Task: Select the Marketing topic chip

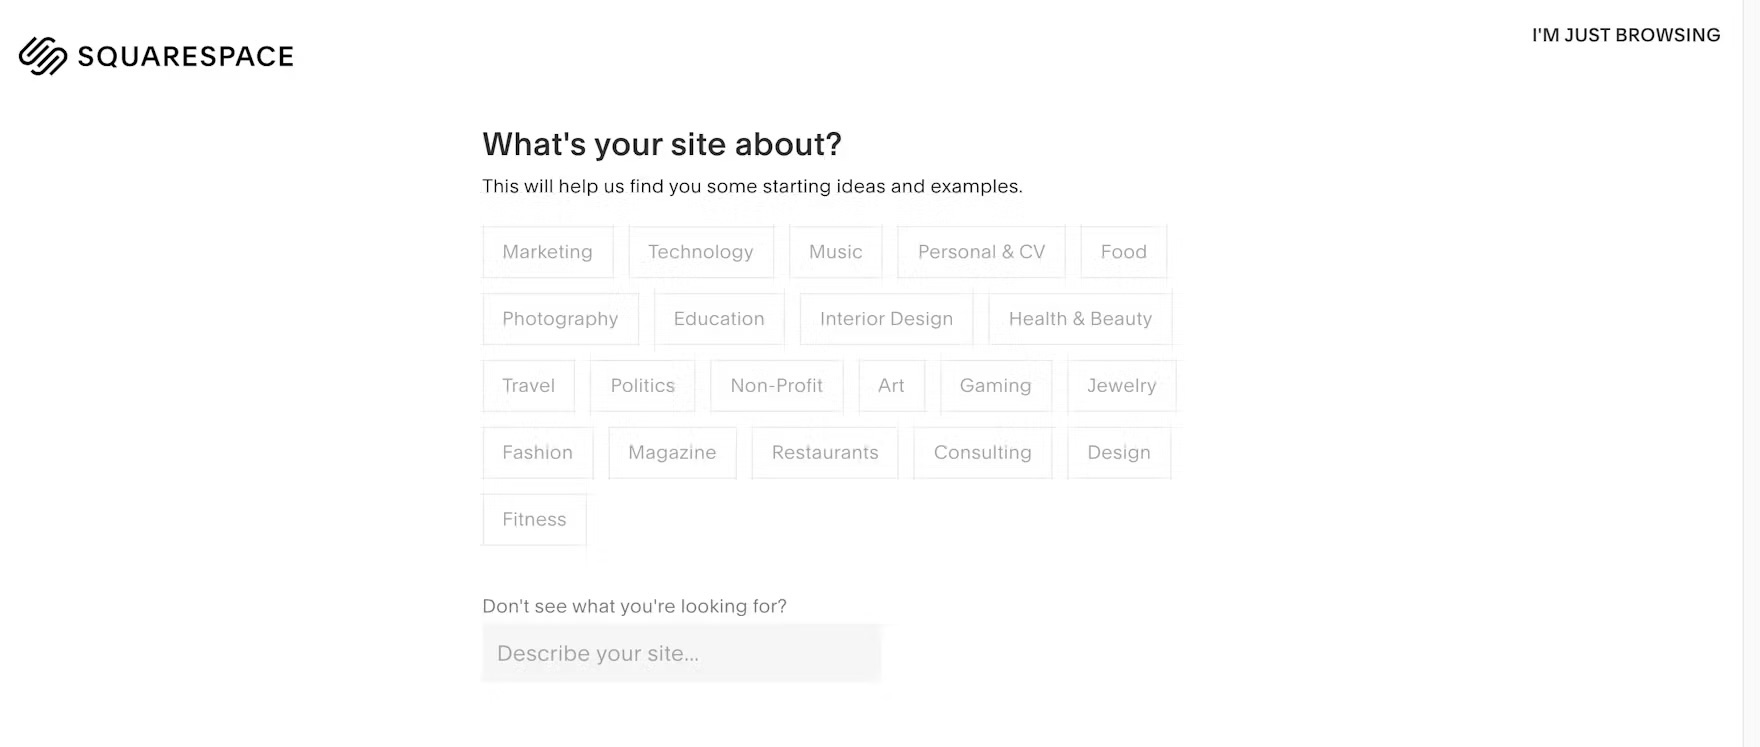Action: pyautogui.click(x=547, y=252)
